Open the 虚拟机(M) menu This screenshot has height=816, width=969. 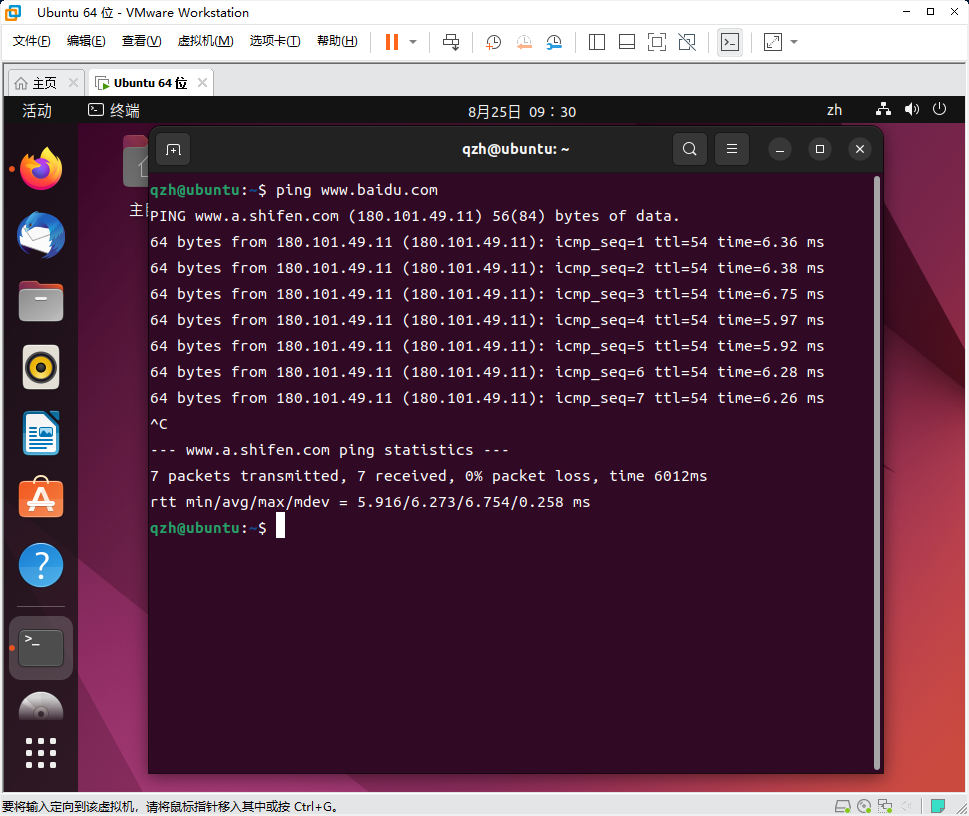click(205, 41)
